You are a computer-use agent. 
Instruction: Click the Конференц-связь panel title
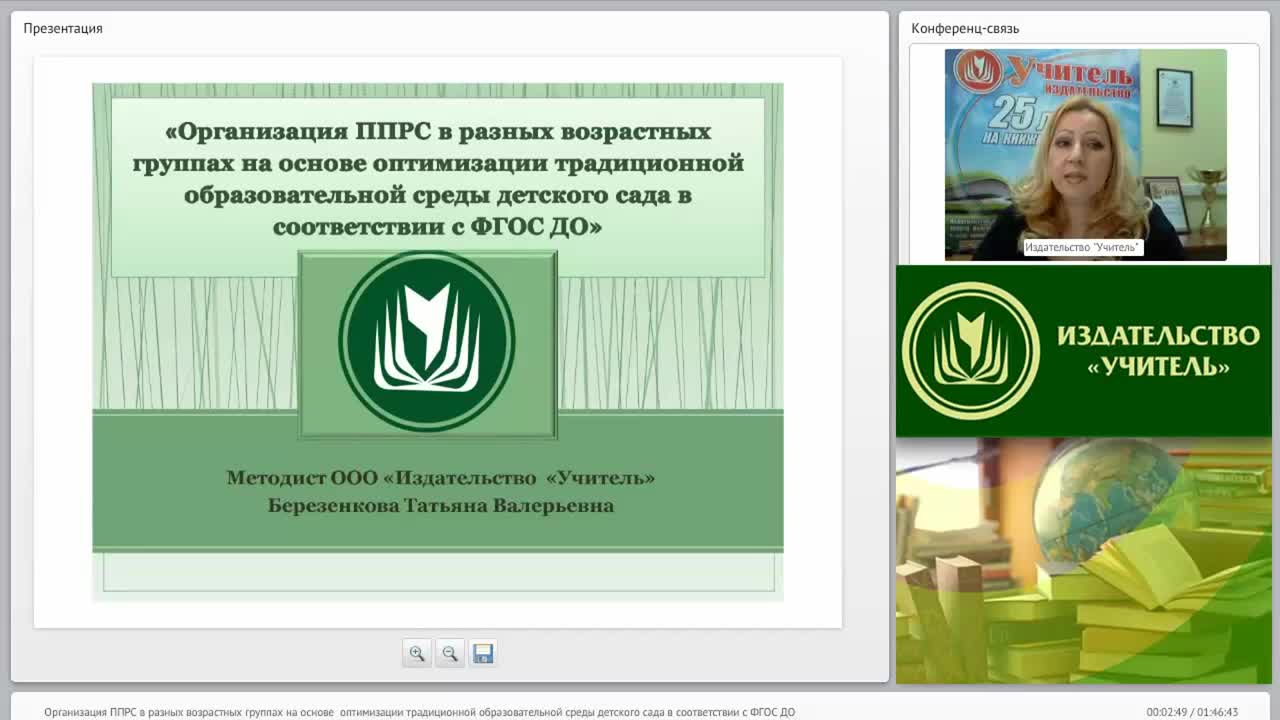coord(965,28)
